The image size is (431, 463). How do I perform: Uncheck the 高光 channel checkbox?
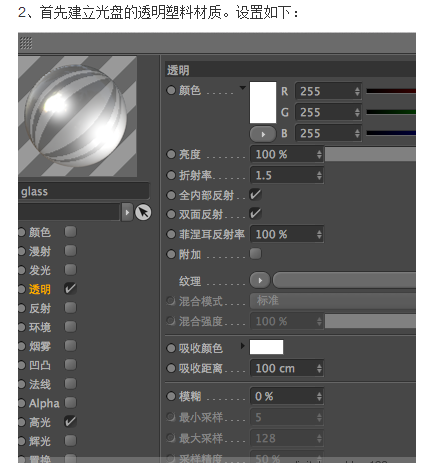pos(70,422)
